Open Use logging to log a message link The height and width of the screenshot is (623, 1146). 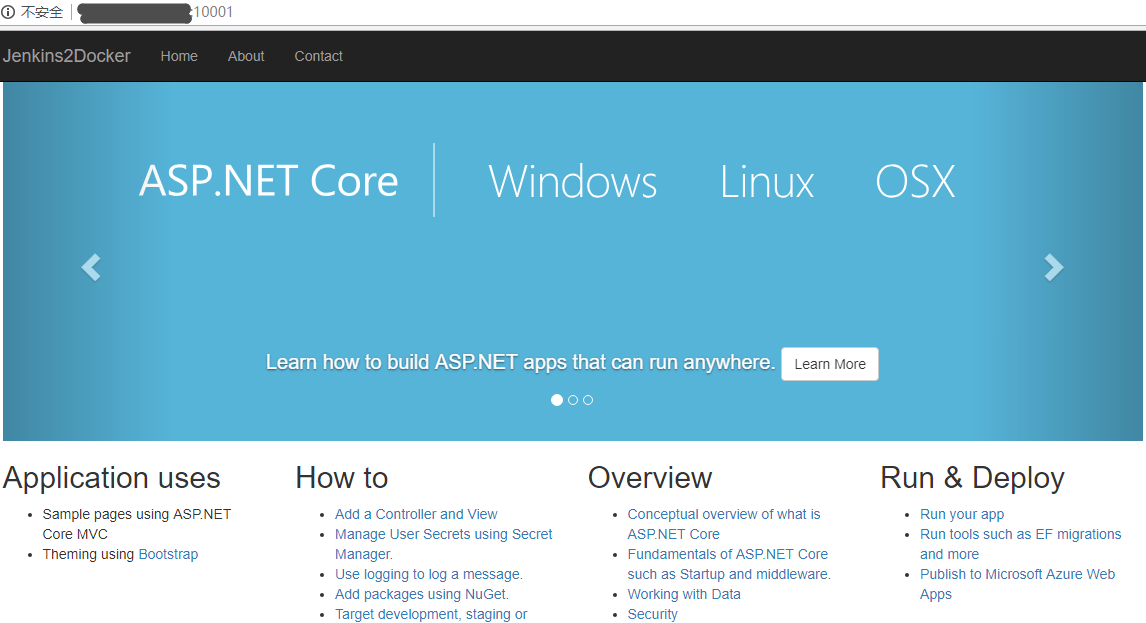point(429,574)
